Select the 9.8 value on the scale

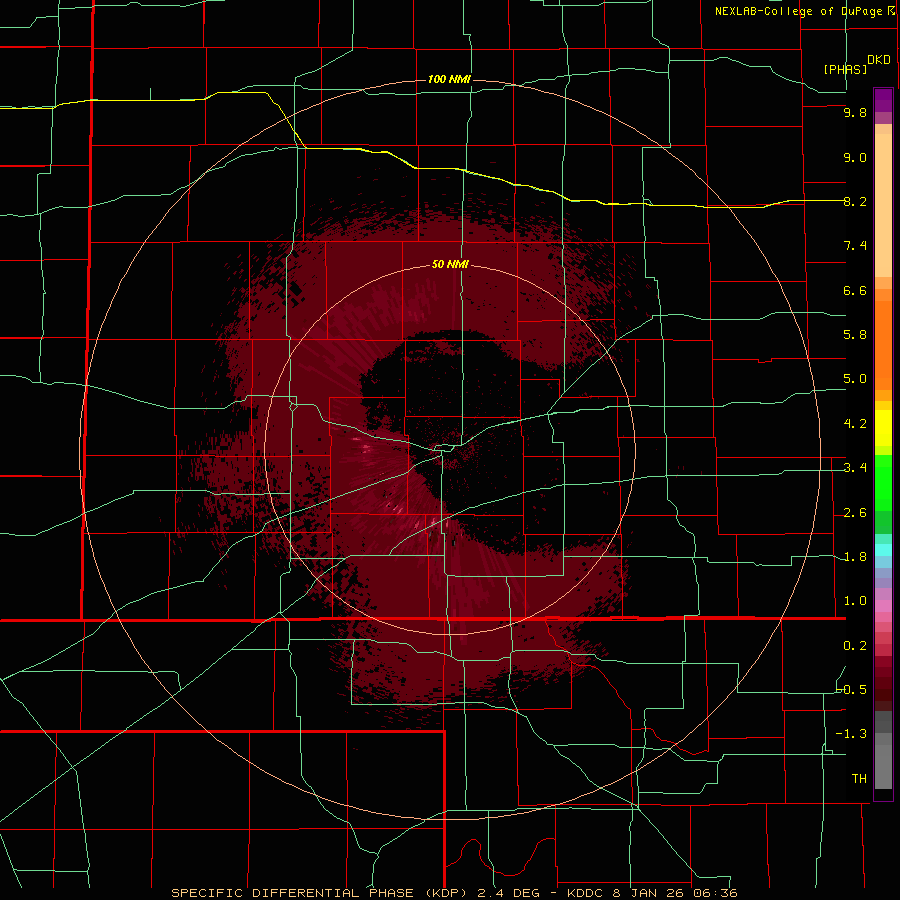click(x=855, y=112)
